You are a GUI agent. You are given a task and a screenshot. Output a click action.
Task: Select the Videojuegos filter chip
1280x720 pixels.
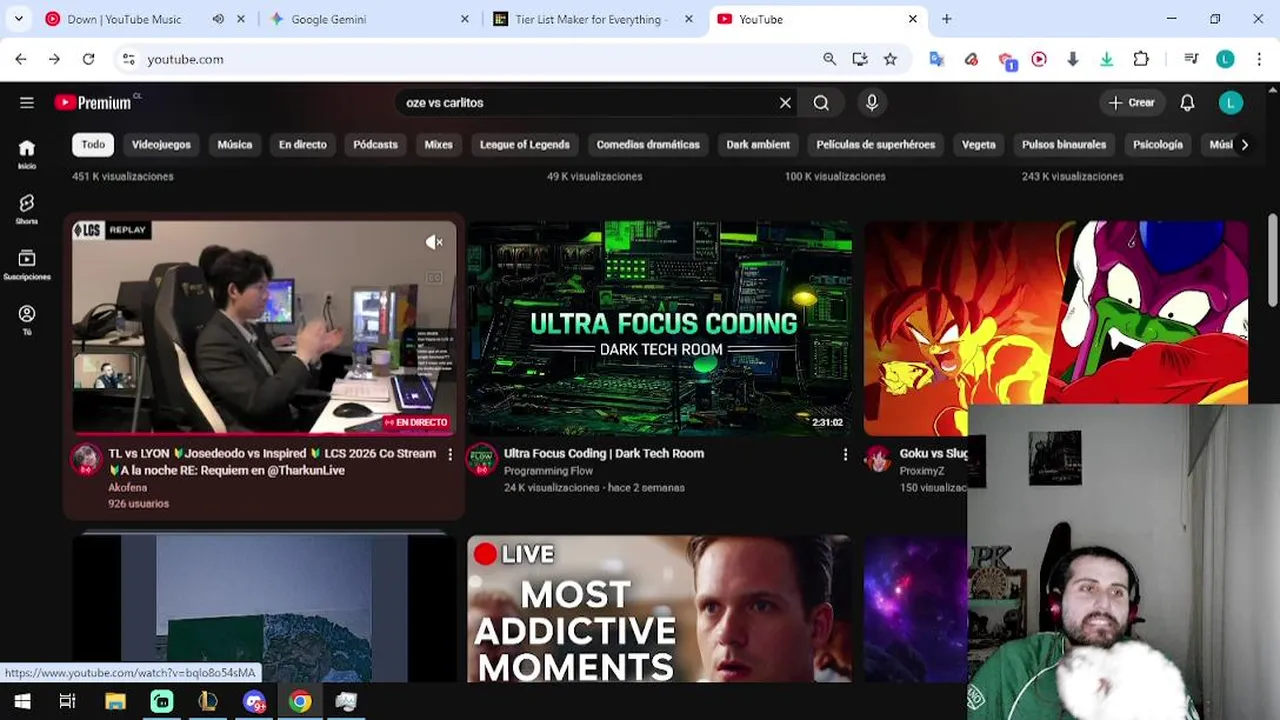click(161, 144)
